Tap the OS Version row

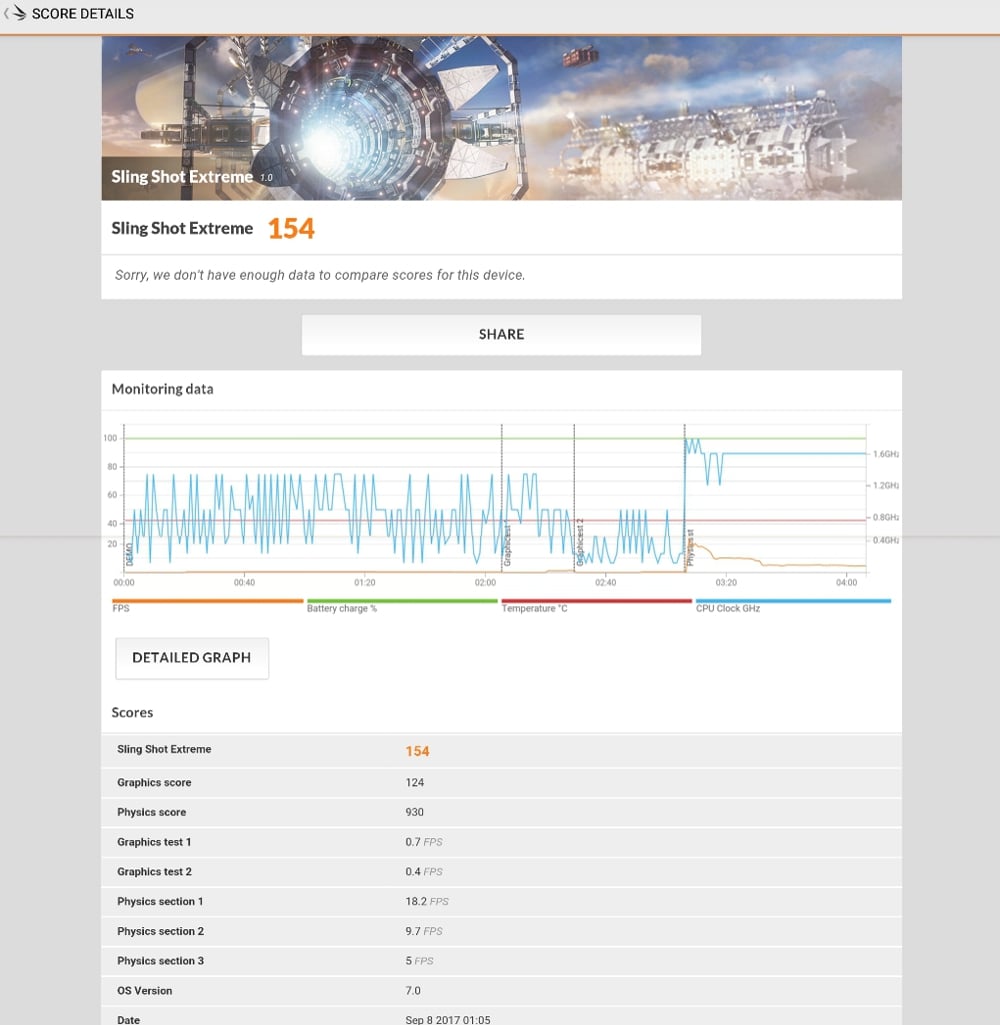pos(501,991)
